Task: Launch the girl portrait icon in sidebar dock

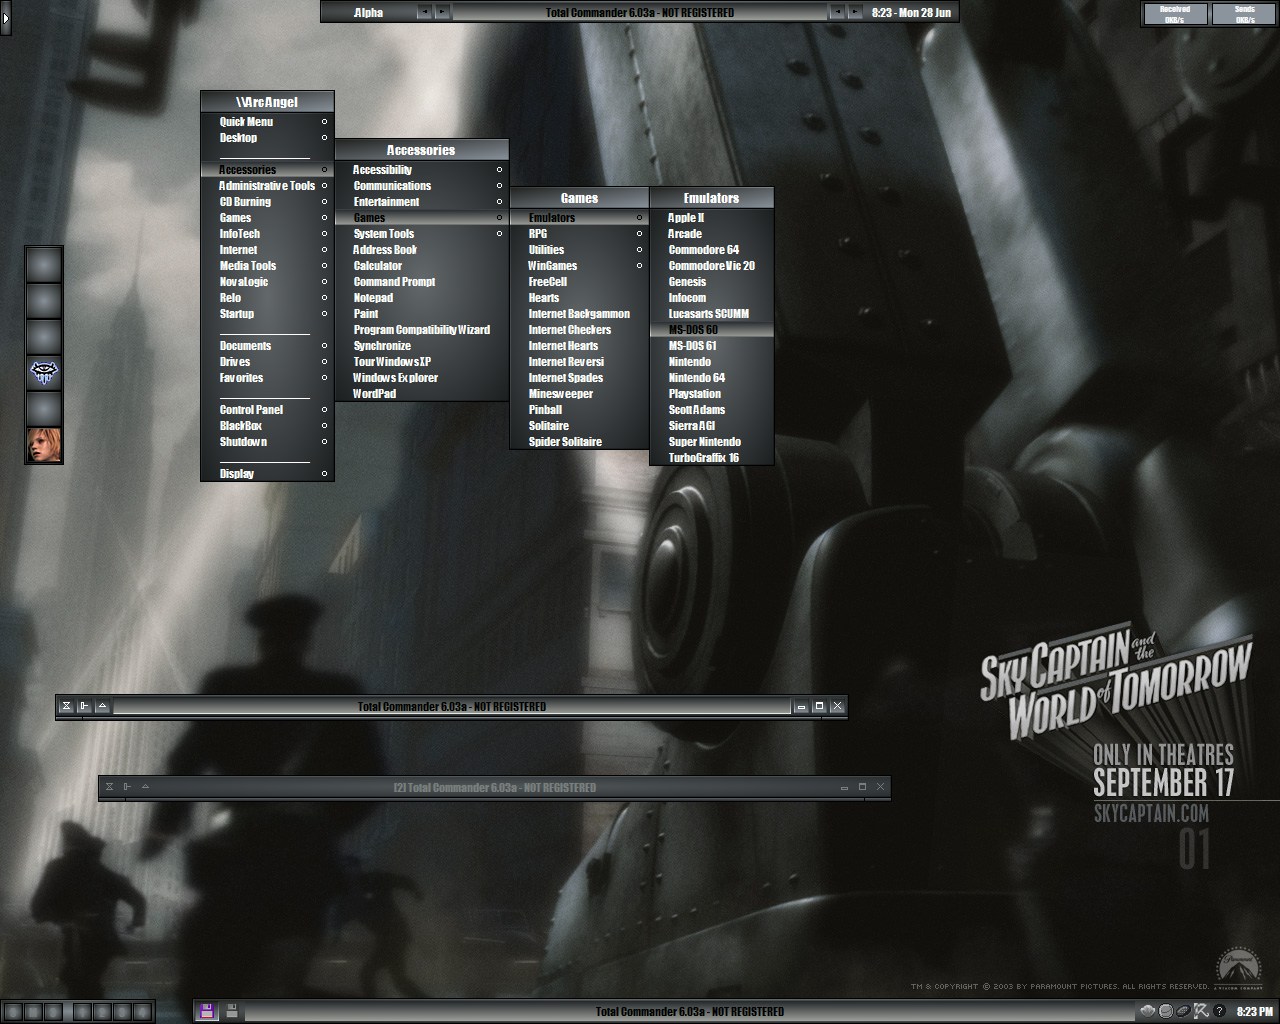Action: point(44,445)
